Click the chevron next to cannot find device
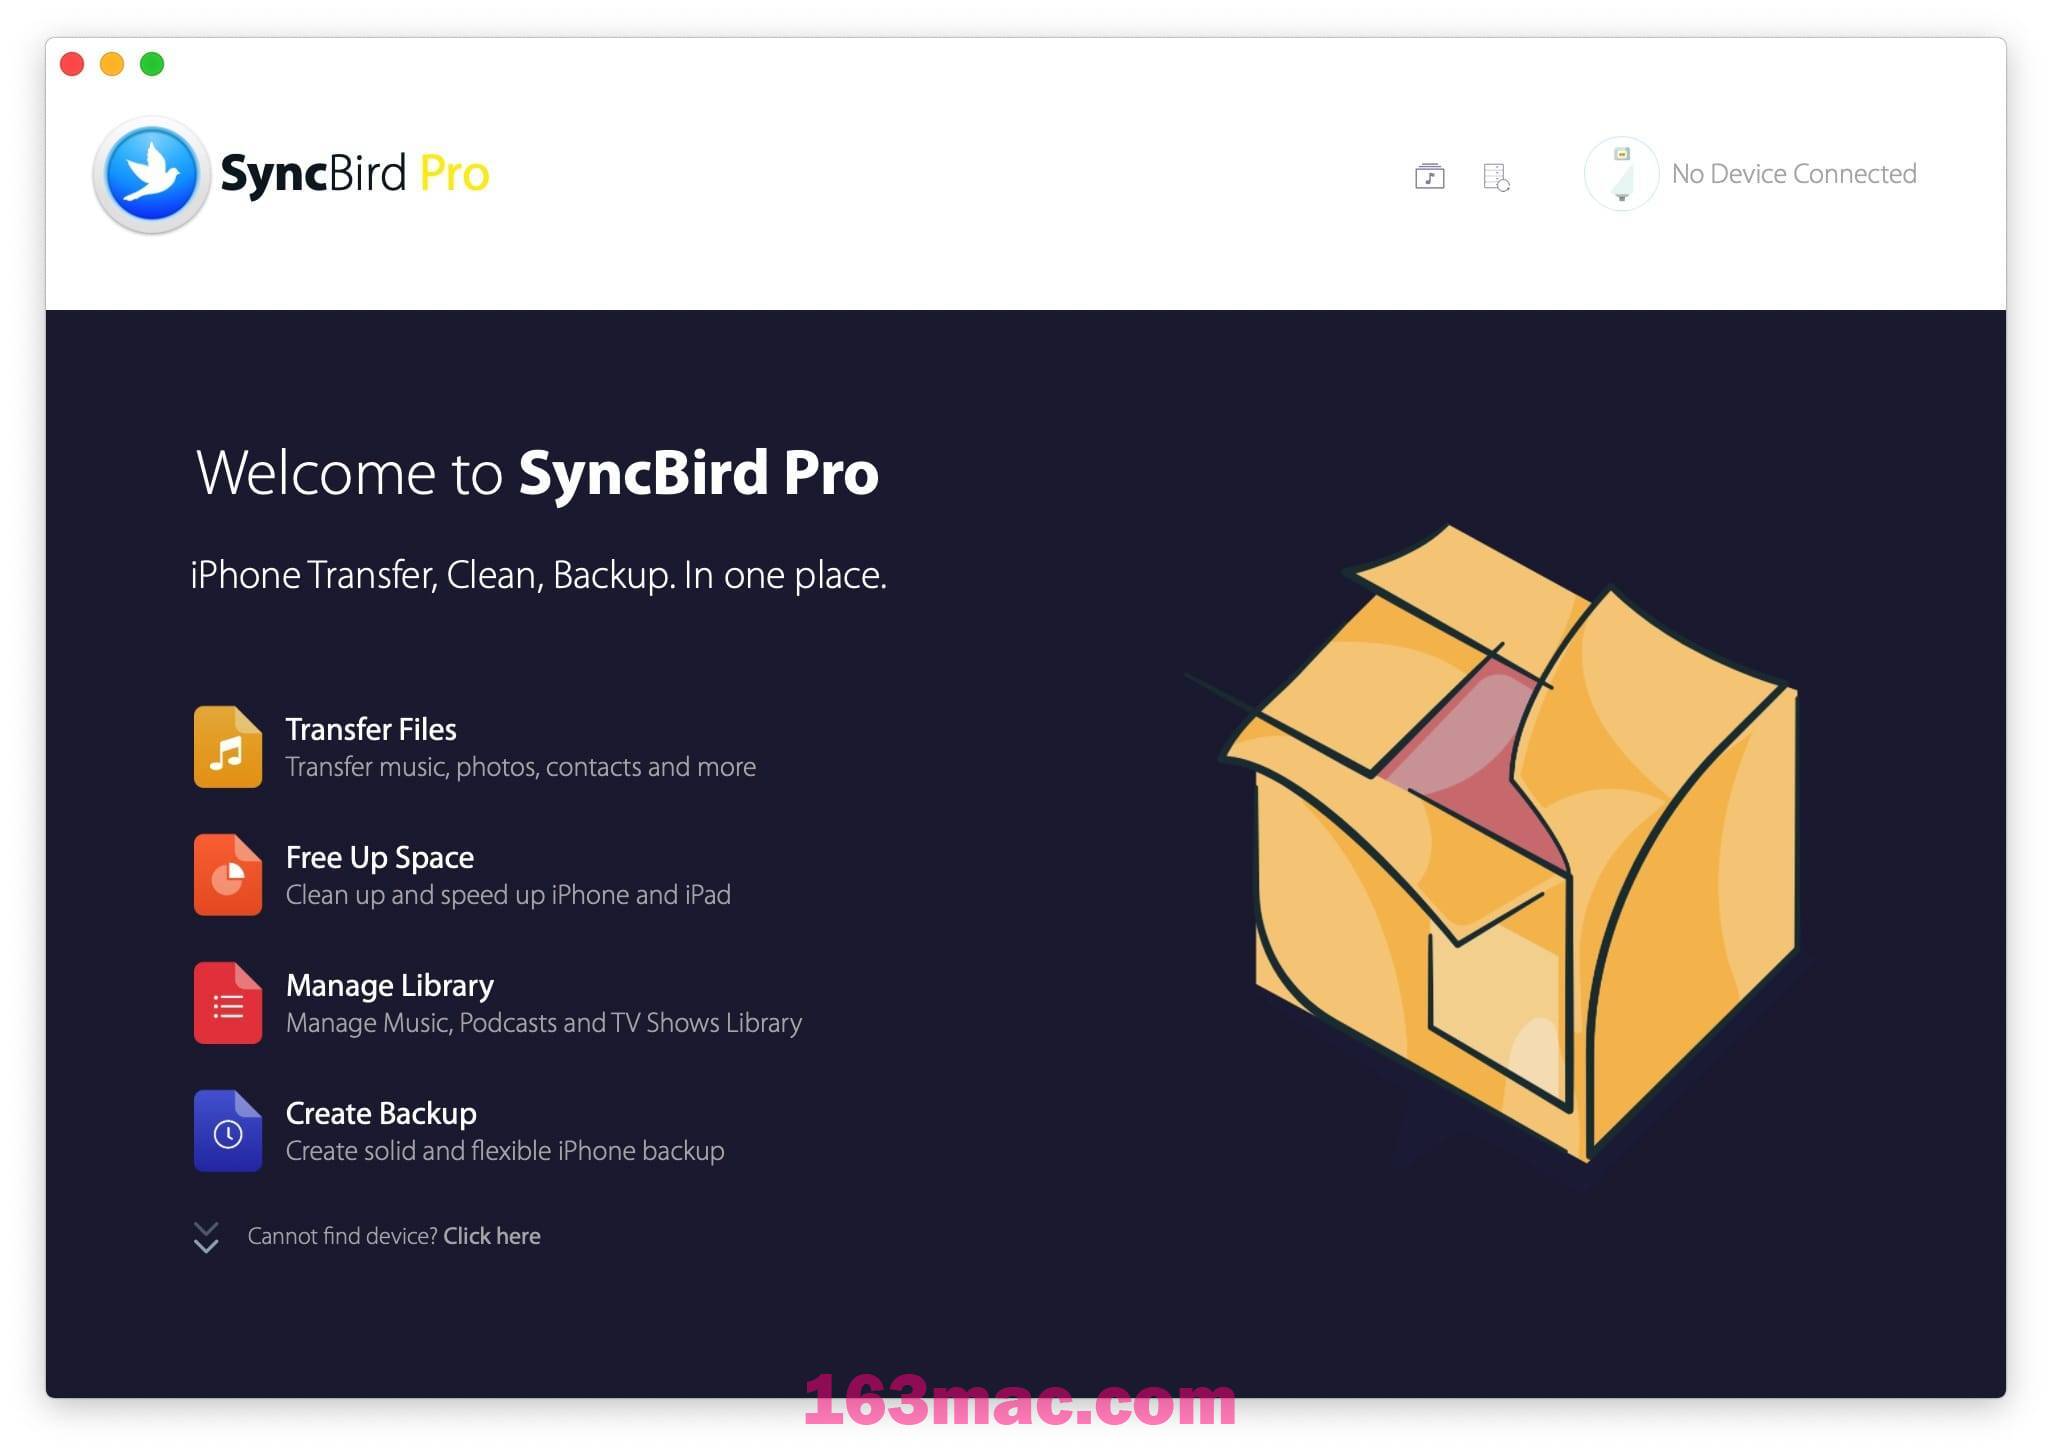Screen dimensions: 2052x1452 point(204,1238)
